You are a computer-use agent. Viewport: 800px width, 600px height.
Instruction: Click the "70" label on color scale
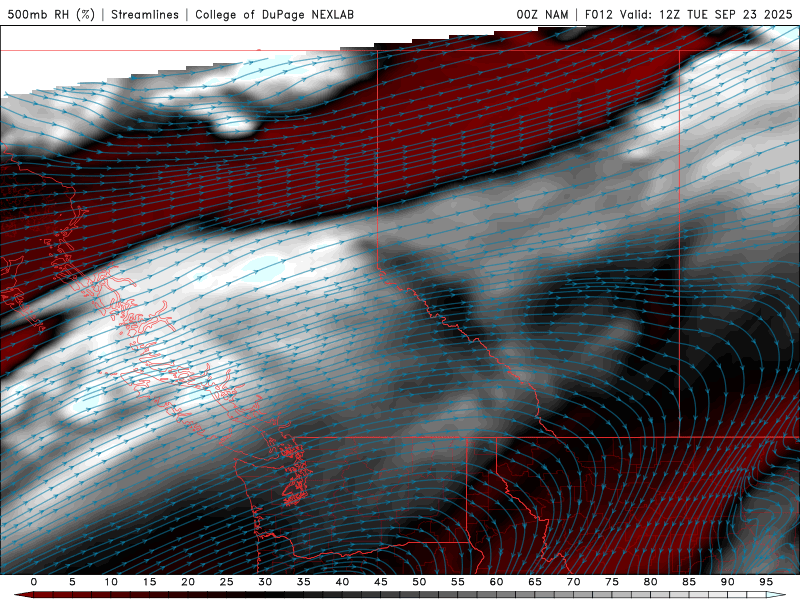click(573, 582)
